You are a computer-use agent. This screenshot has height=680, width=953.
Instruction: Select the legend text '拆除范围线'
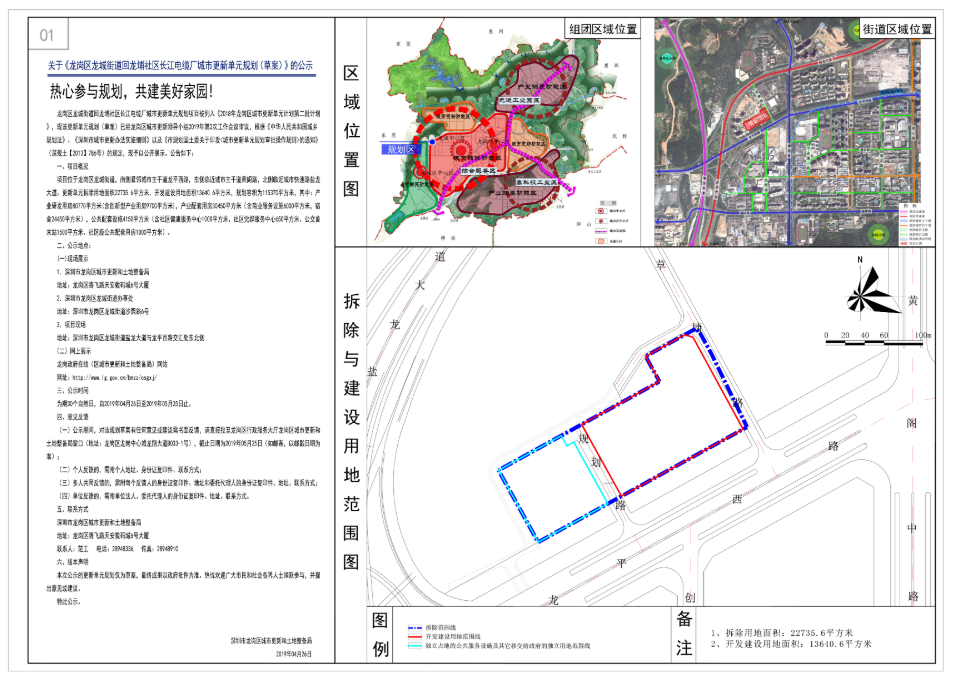point(441,627)
